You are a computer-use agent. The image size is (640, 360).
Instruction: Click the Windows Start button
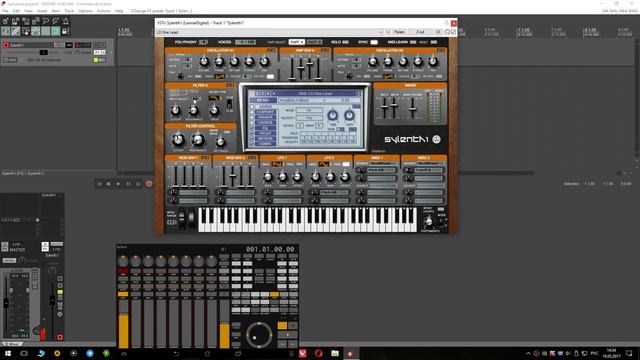tap(7, 353)
